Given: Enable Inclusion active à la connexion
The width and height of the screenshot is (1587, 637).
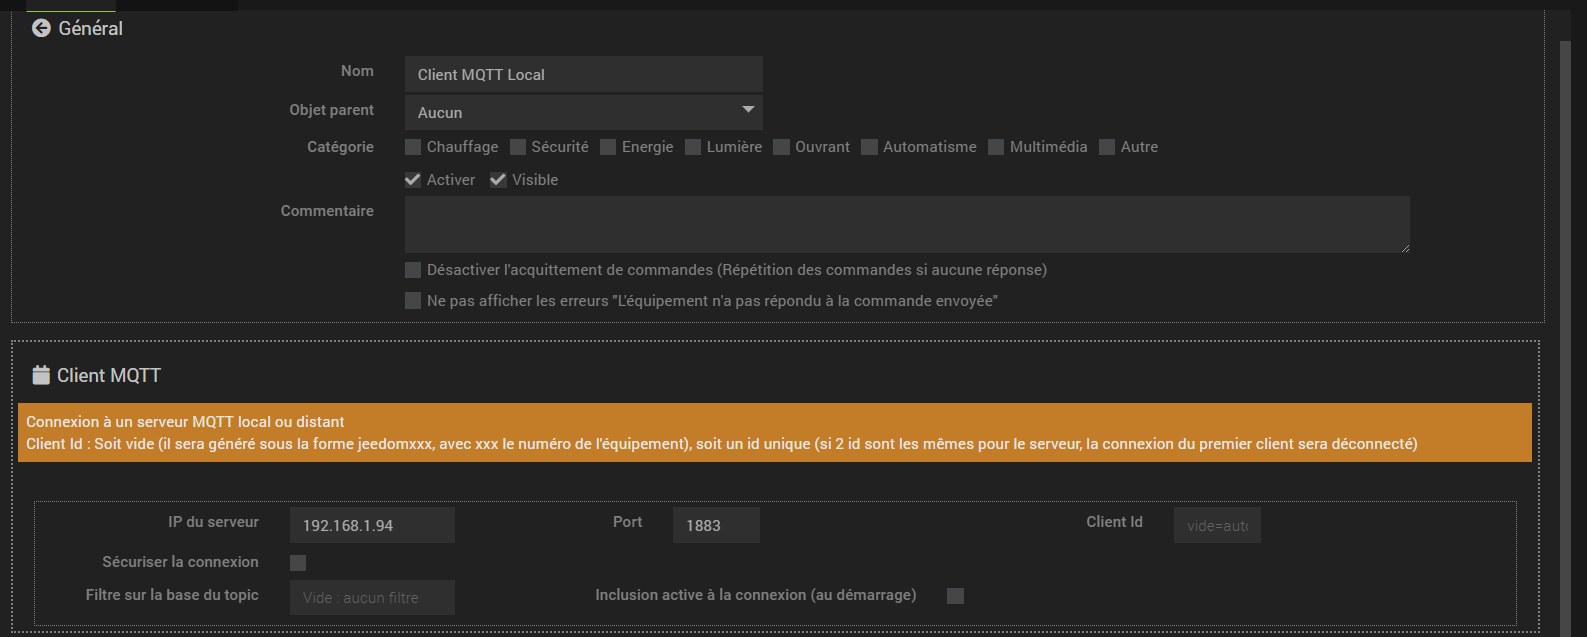Looking at the screenshot, I should pyautogui.click(x=956, y=596).
